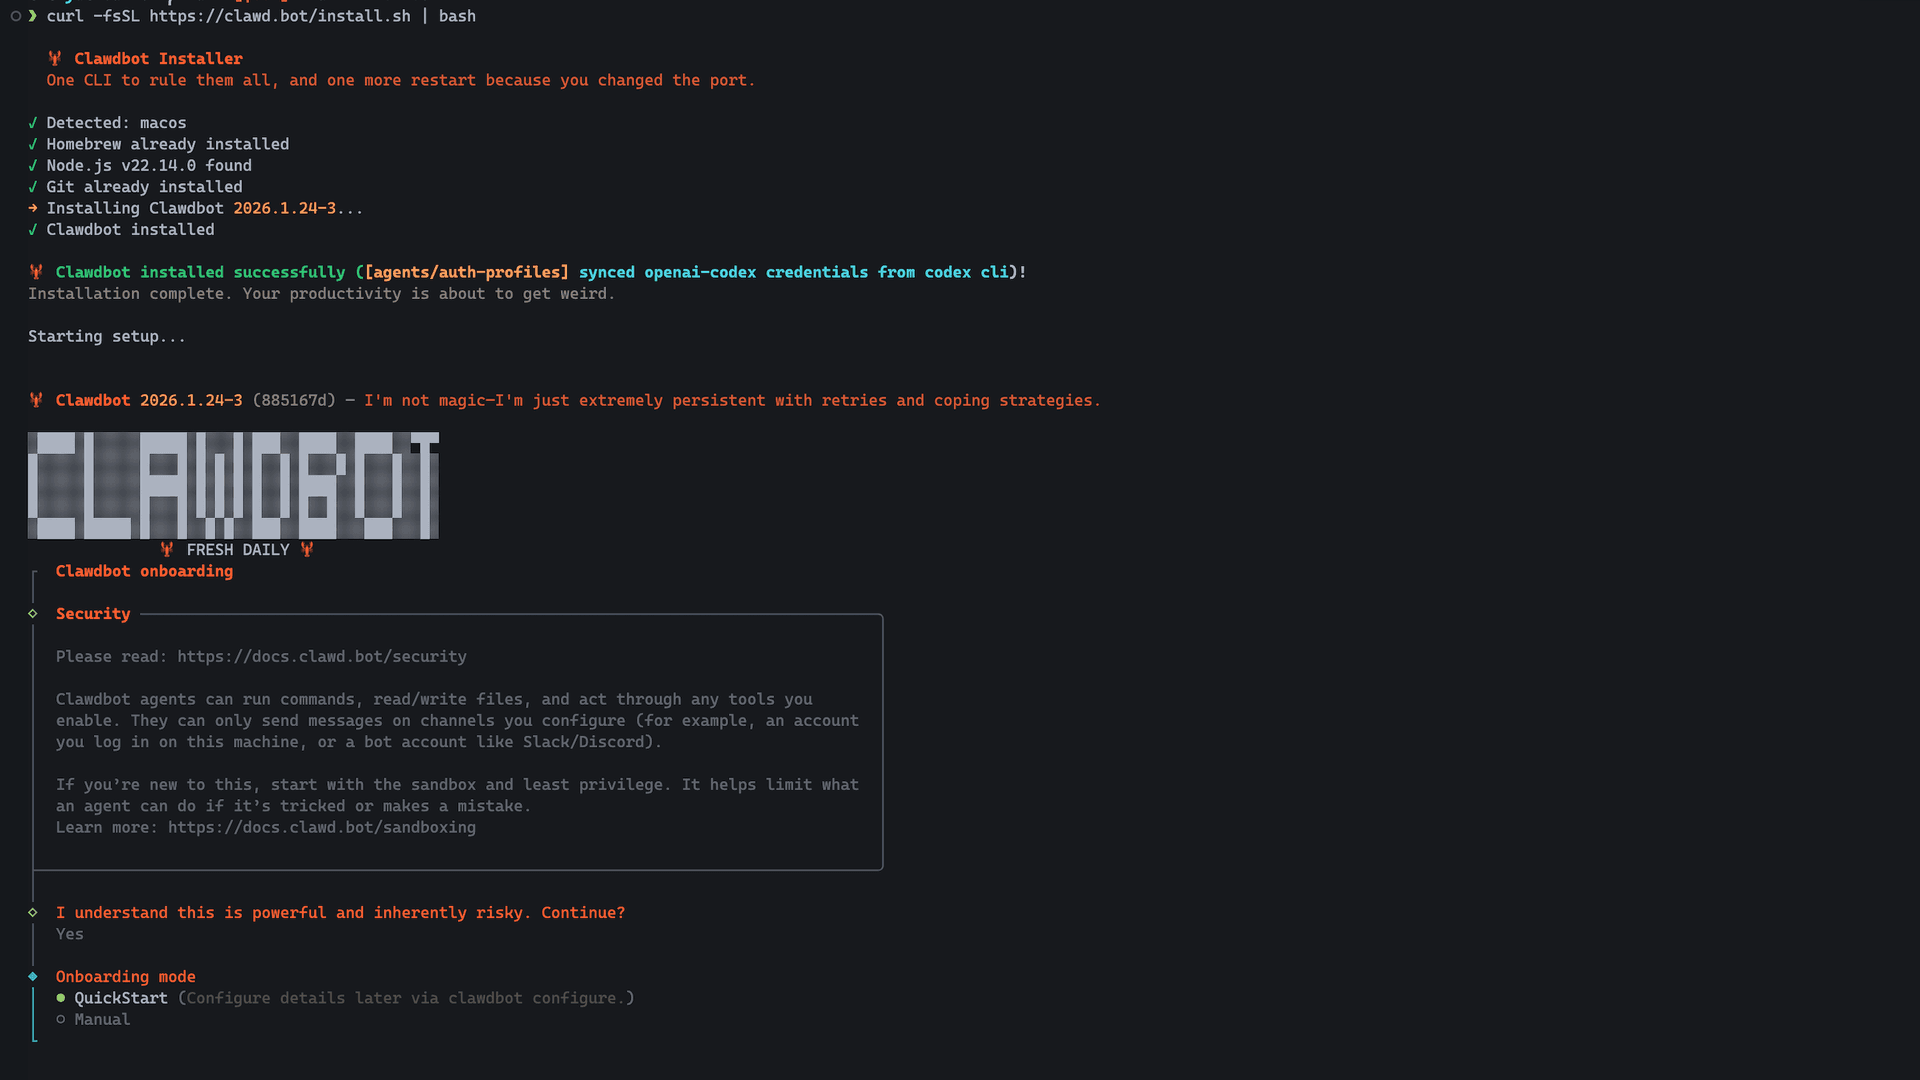Confirm Yes under the risk acknowledgment prompt
Viewport: 1920px width, 1080px height.
point(69,933)
